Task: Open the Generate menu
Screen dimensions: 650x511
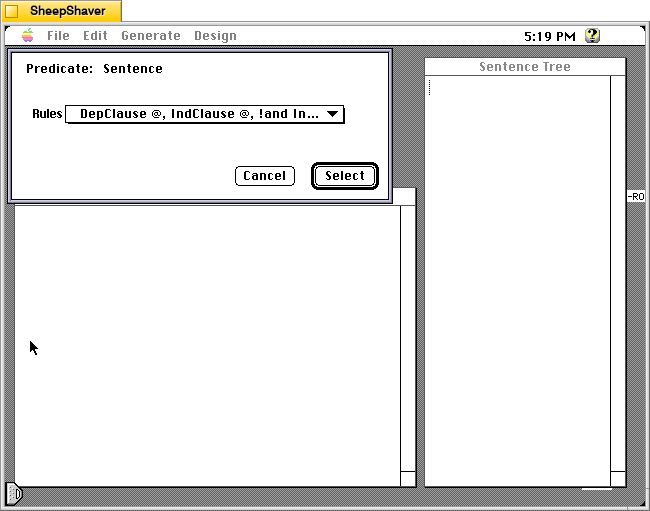Action: [x=151, y=36]
